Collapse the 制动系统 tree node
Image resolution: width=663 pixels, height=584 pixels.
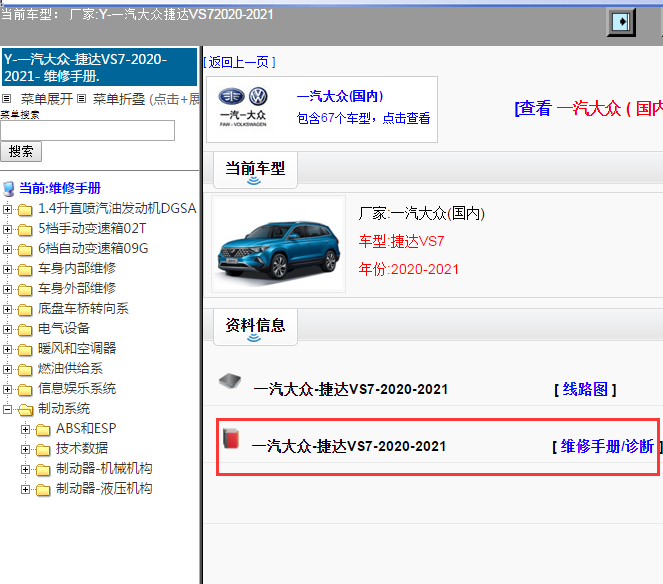7,409
